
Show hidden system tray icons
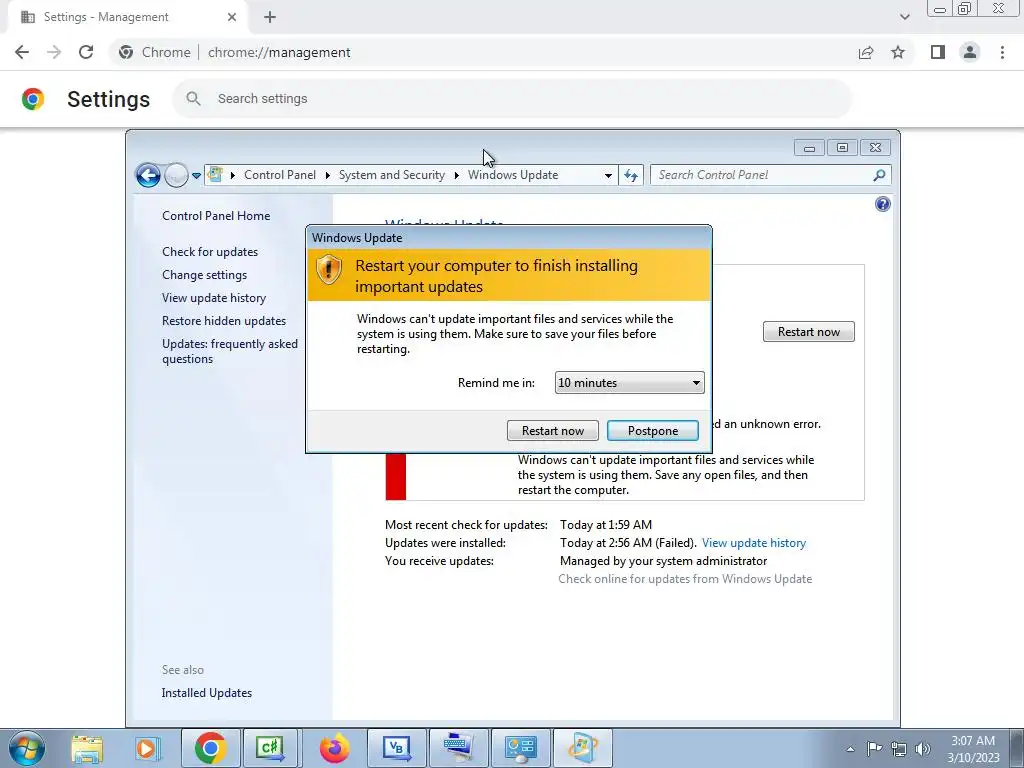(x=850, y=749)
